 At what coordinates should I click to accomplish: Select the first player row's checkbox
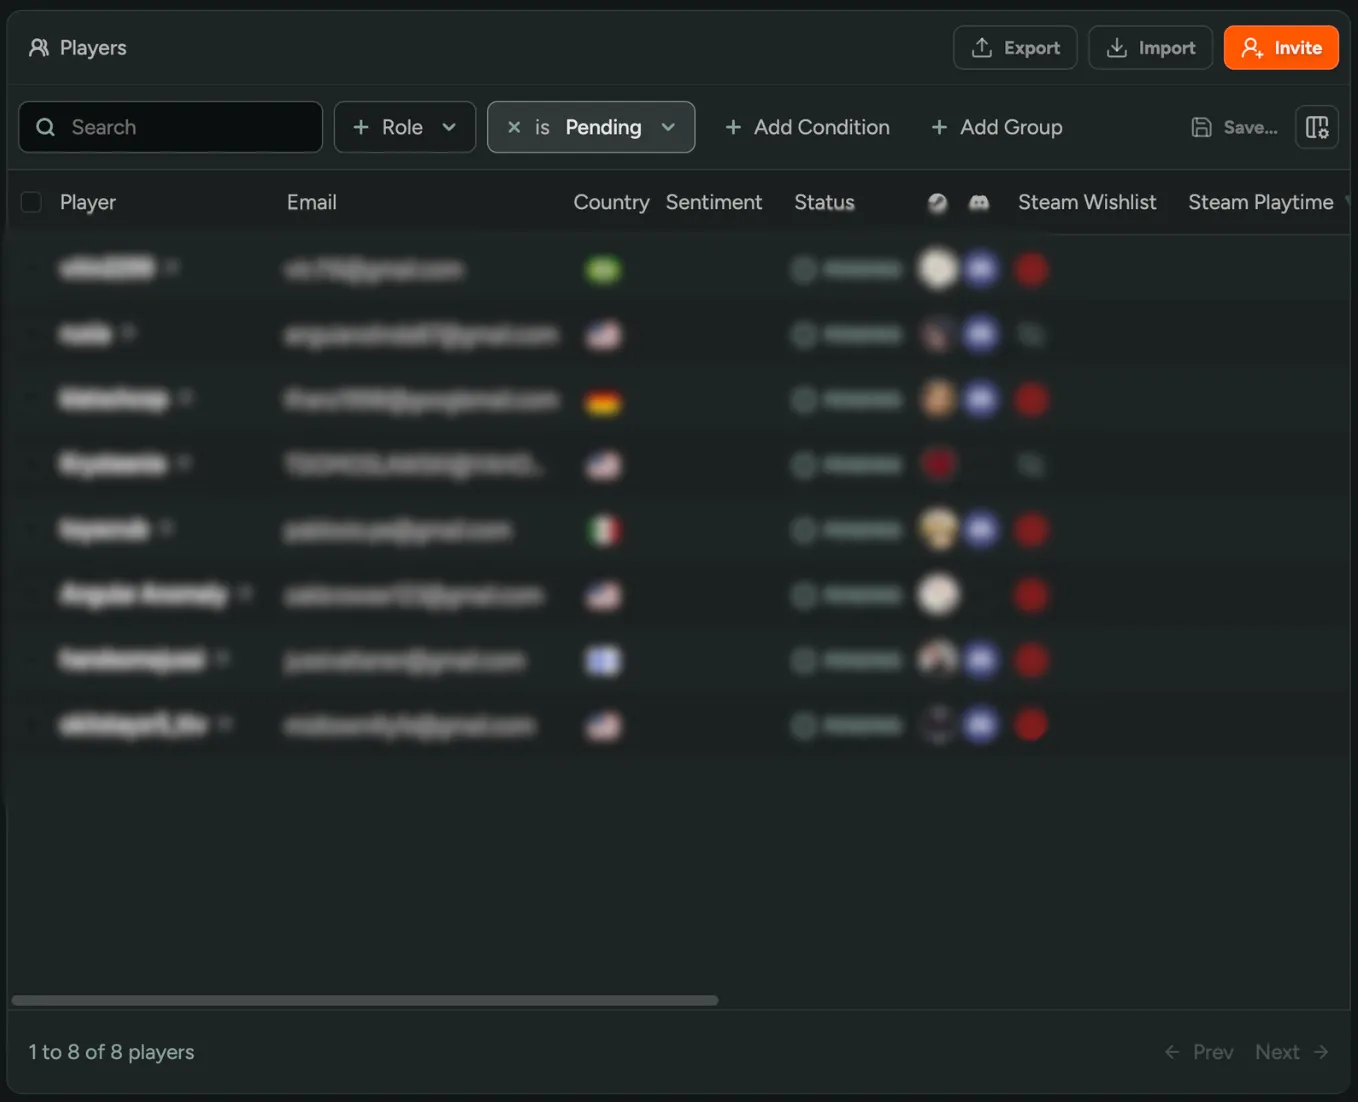[x=31, y=268]
